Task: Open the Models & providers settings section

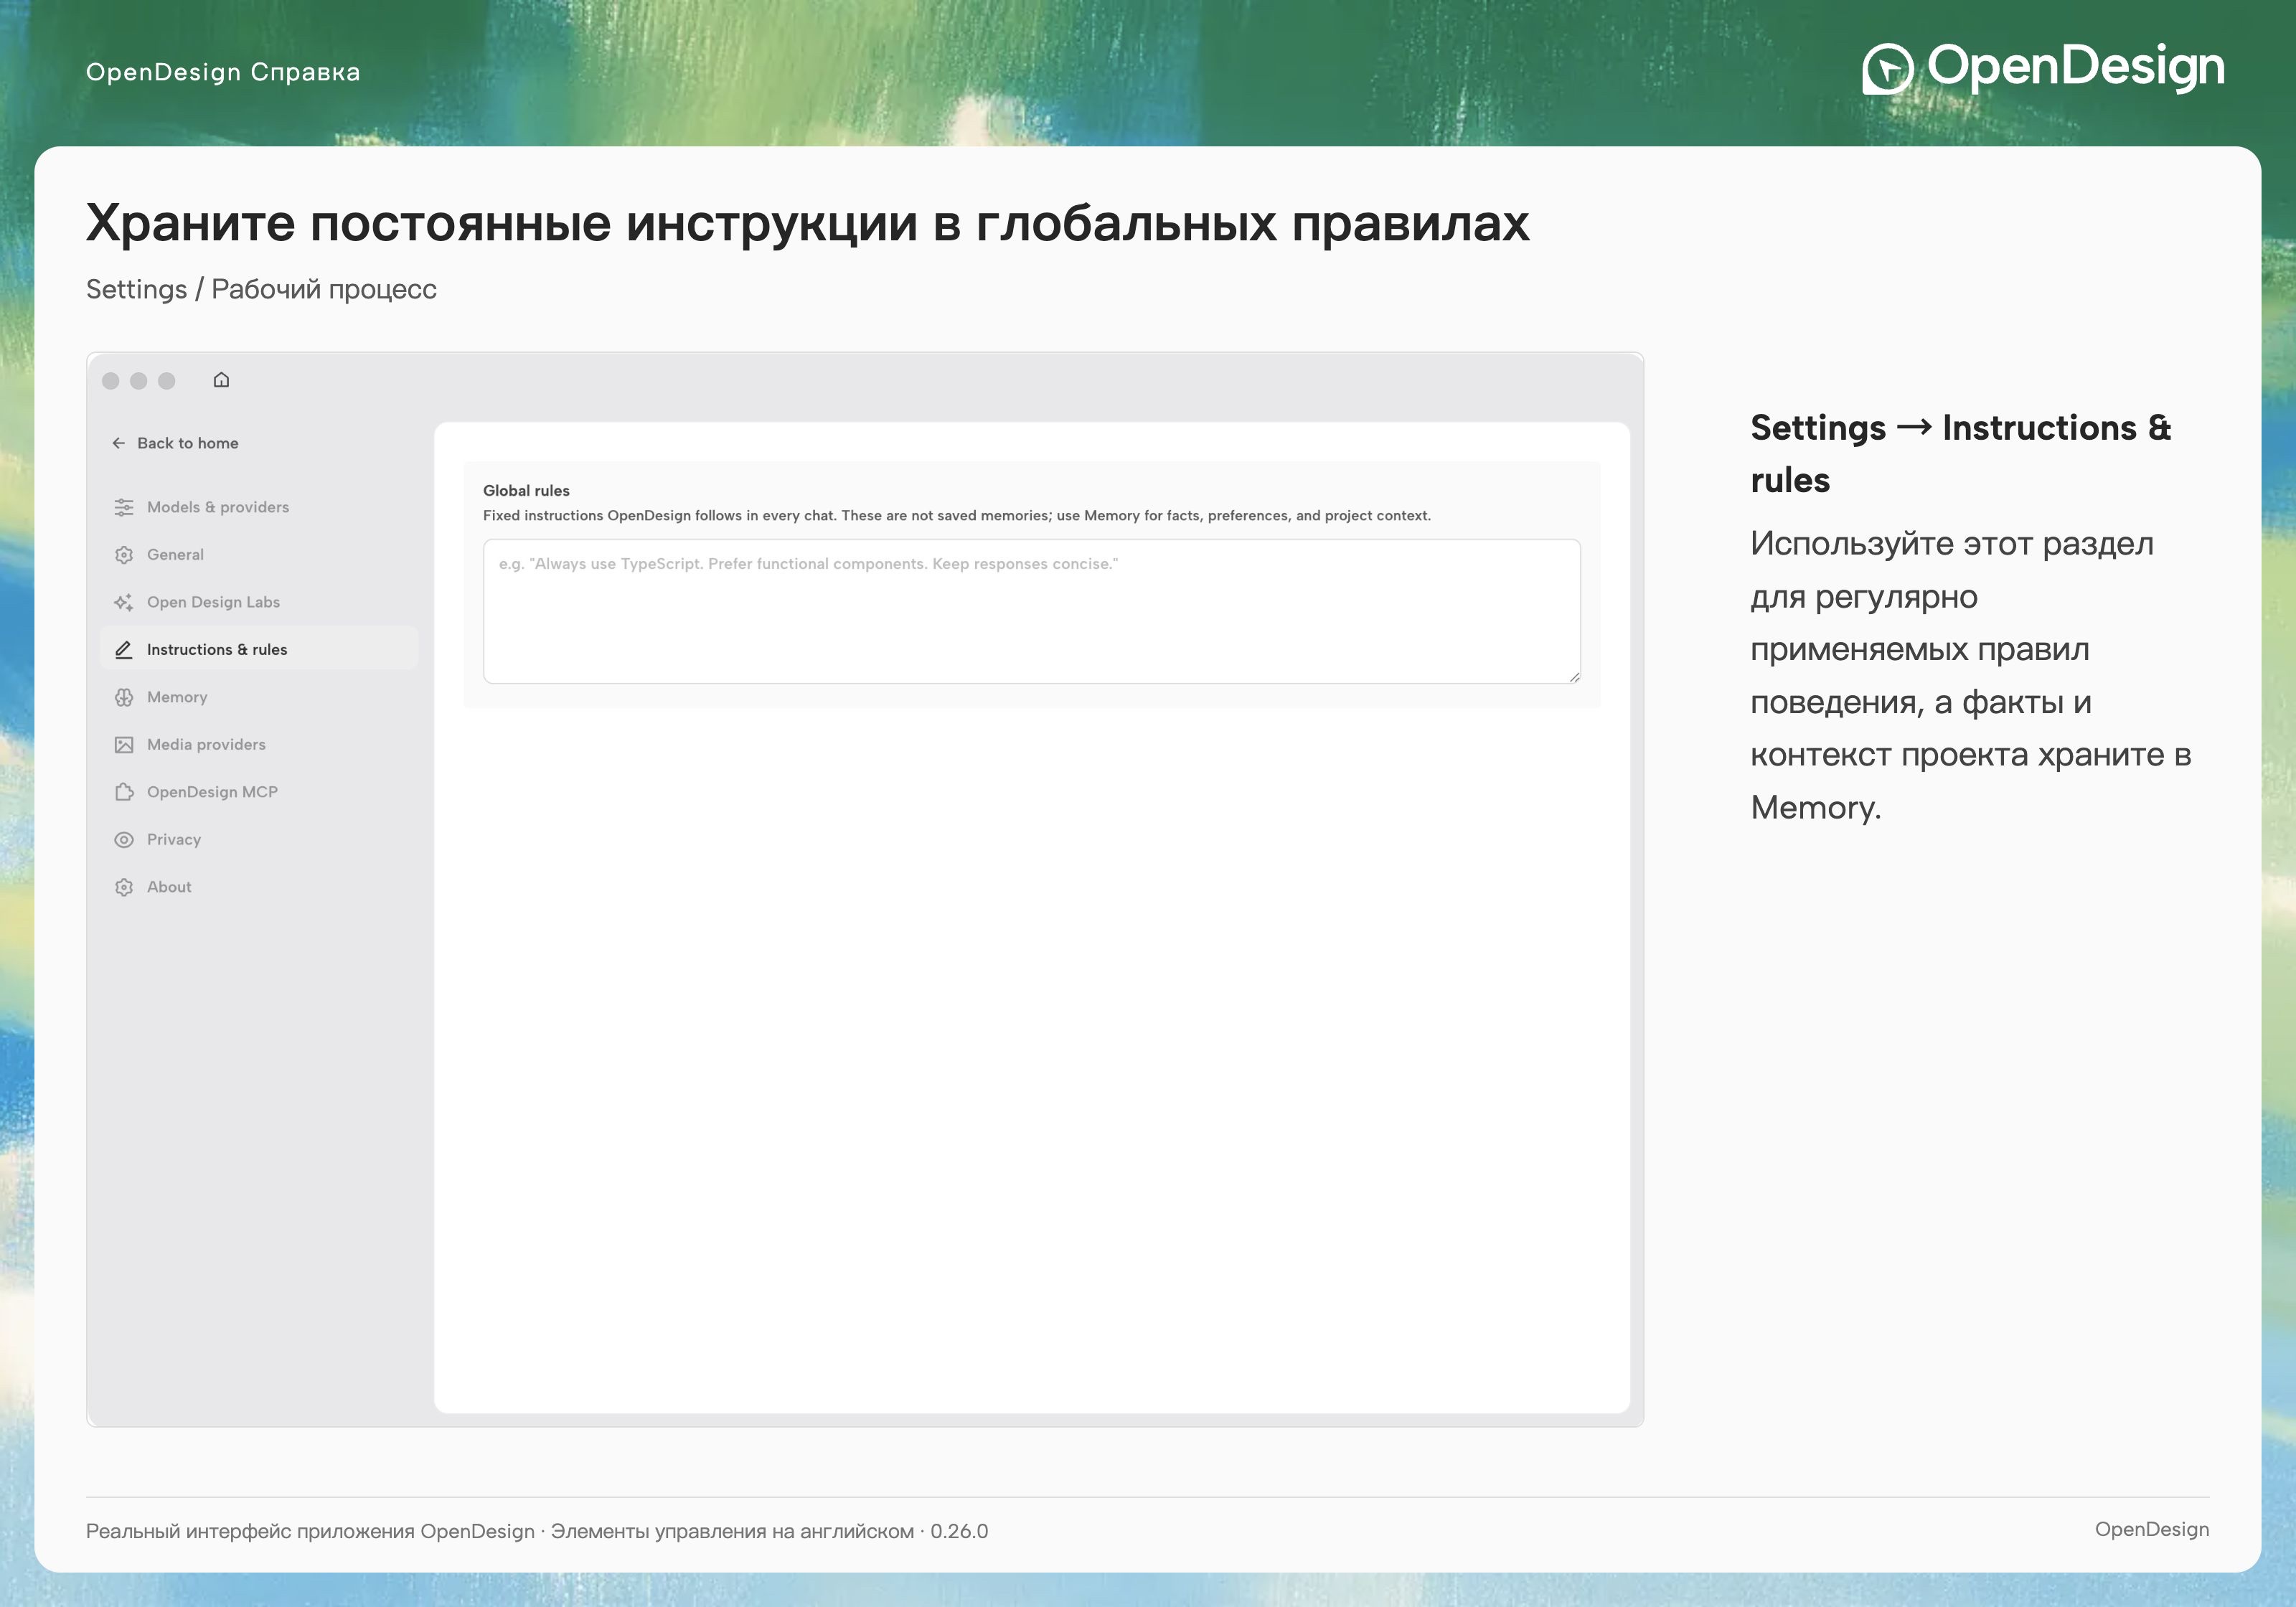Action: [x=259, y=507]
